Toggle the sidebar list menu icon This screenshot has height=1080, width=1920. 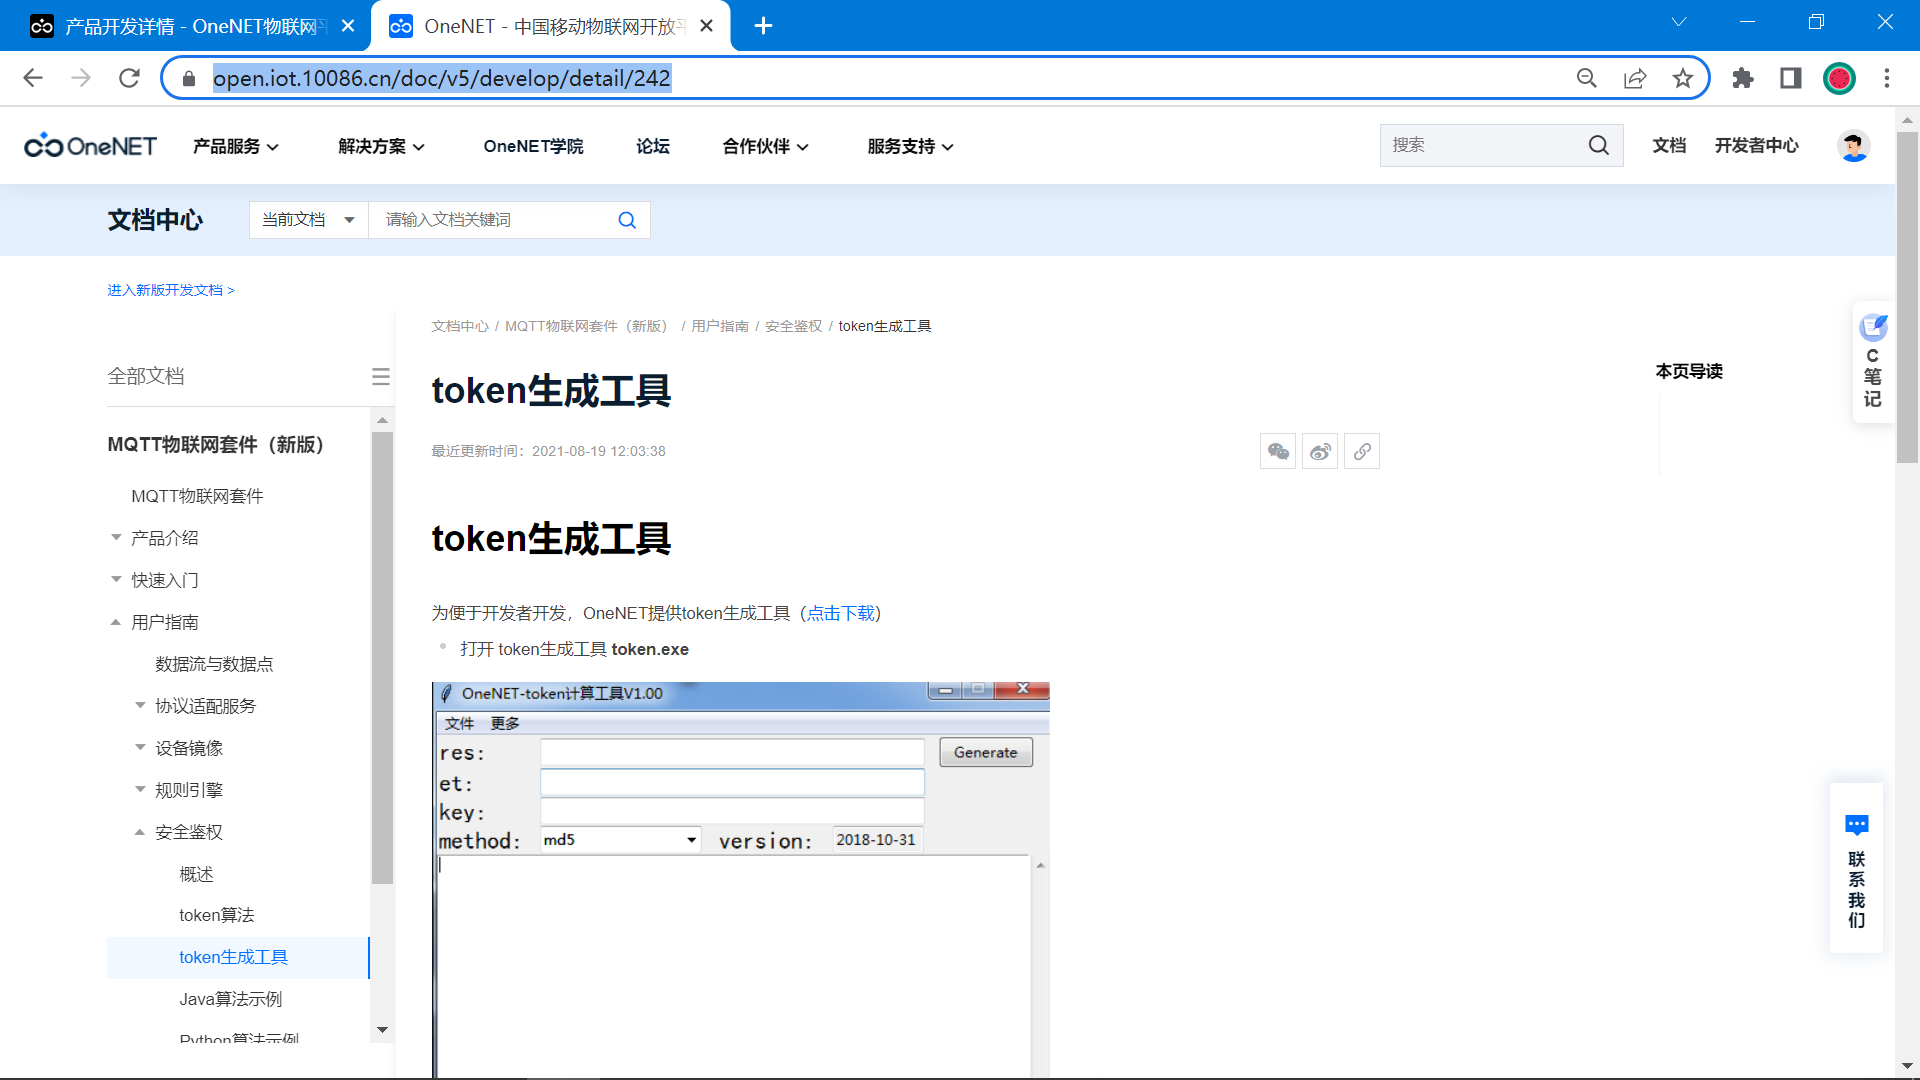coord(380,376)
